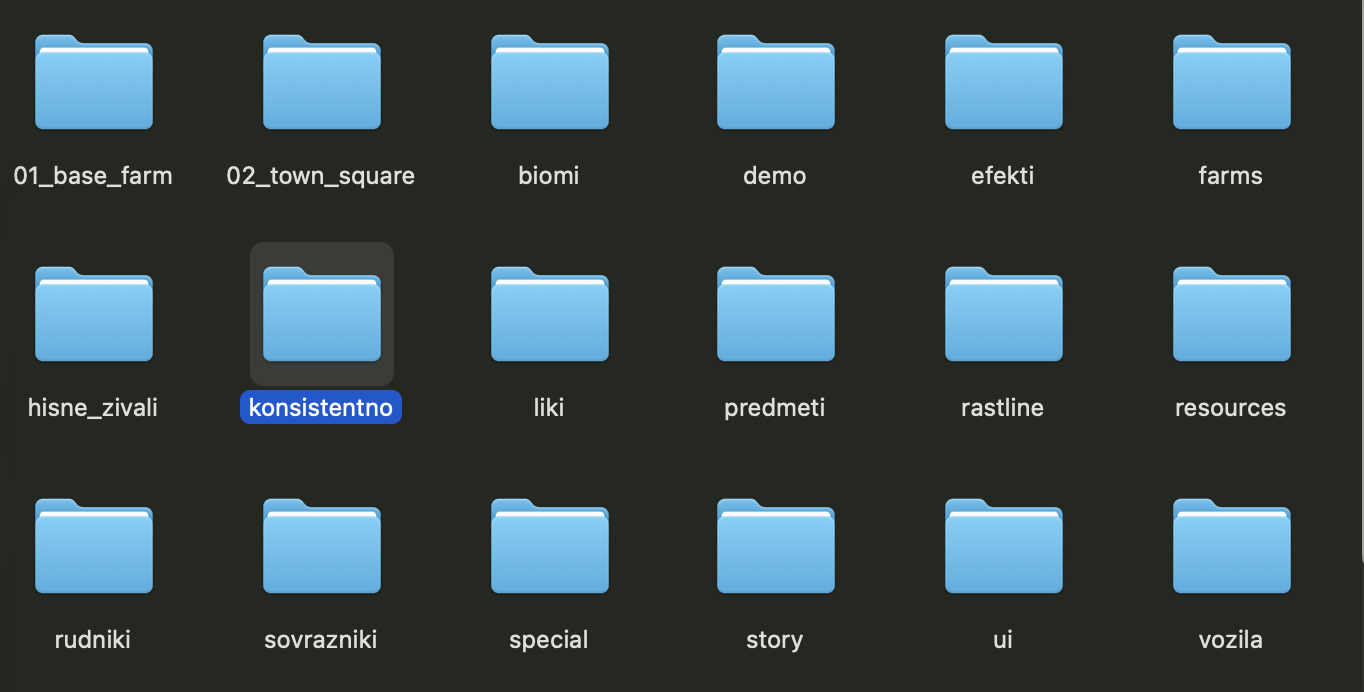The image size is (1364, 692).
Task: Select the biomi folder icon
Action: point(549,83)
